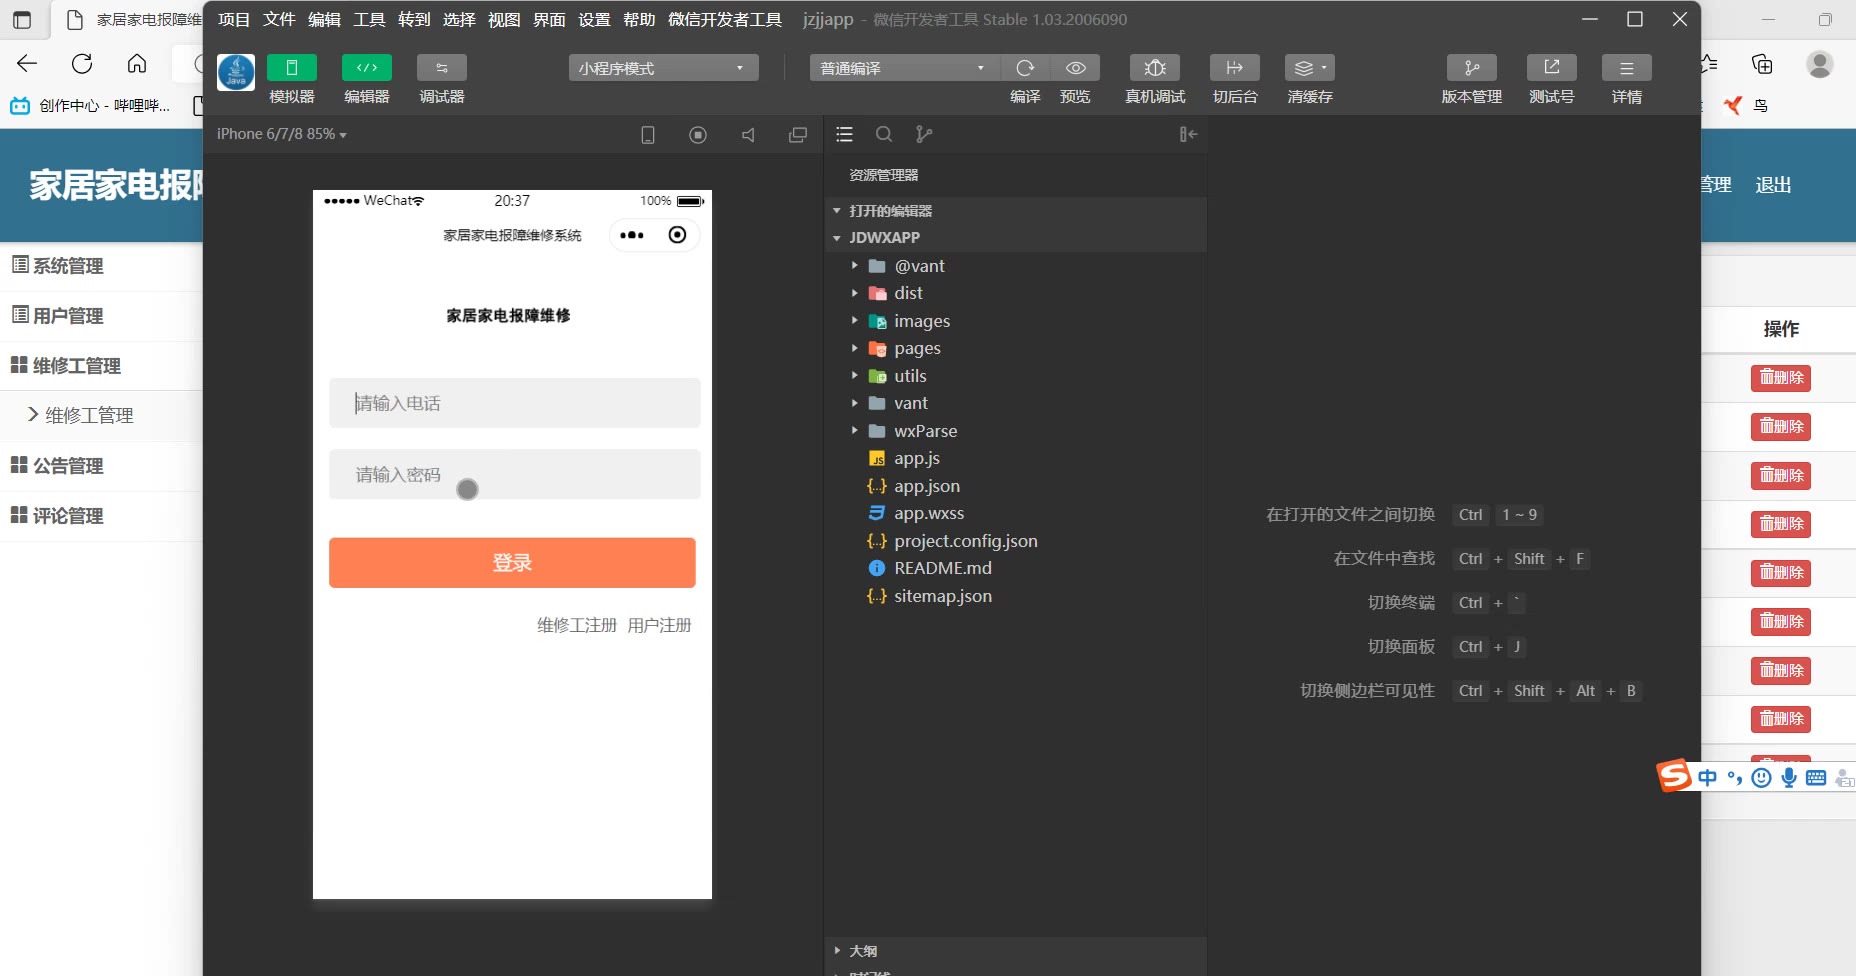Open the 小程序模式 mode dropdown
The width and height of the screenshot is (1856, 976).
(x=663, y=68)
